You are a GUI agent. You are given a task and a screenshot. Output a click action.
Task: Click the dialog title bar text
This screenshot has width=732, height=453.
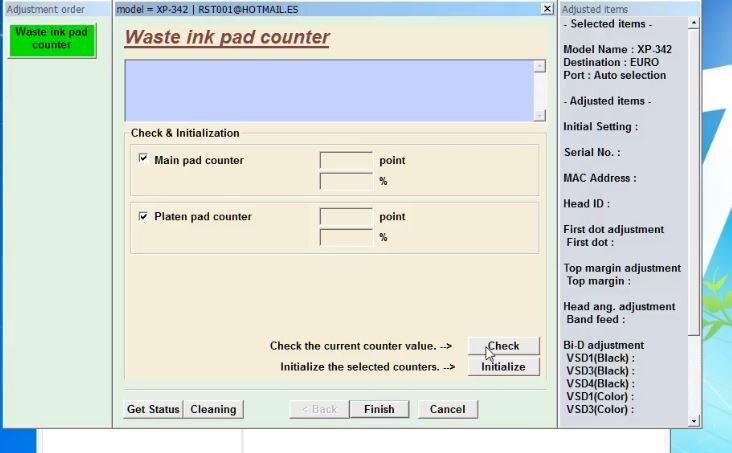click(x=207, y=9)
